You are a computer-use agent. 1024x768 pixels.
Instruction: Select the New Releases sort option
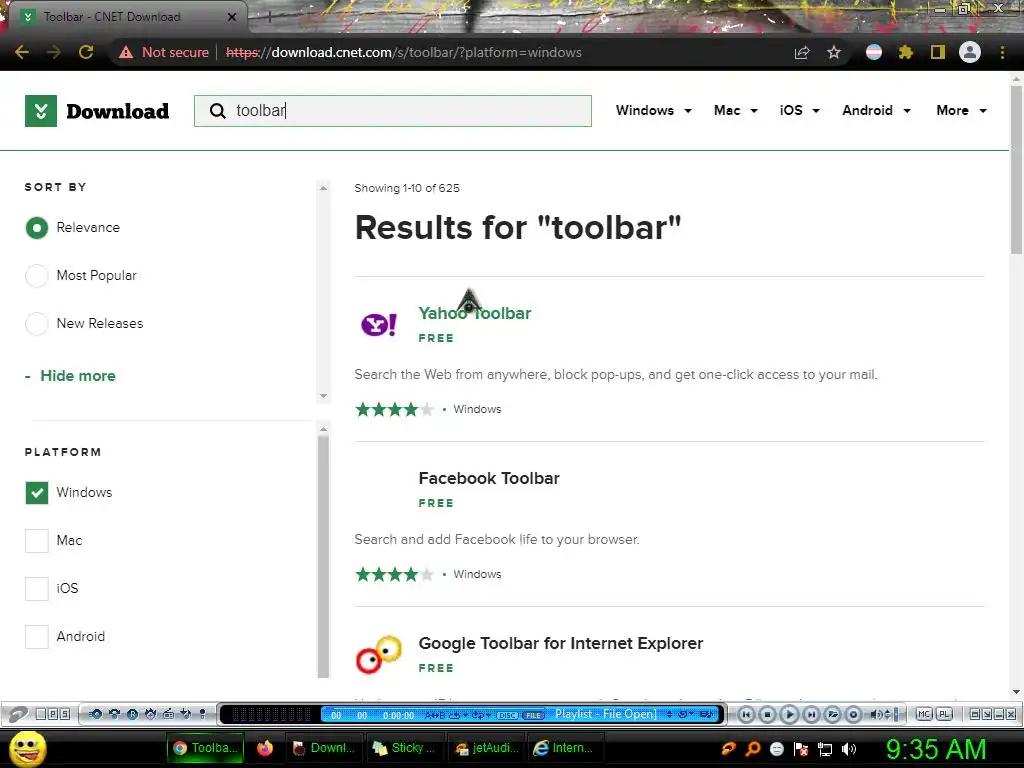pyautogui.click(x=37, y=323)
